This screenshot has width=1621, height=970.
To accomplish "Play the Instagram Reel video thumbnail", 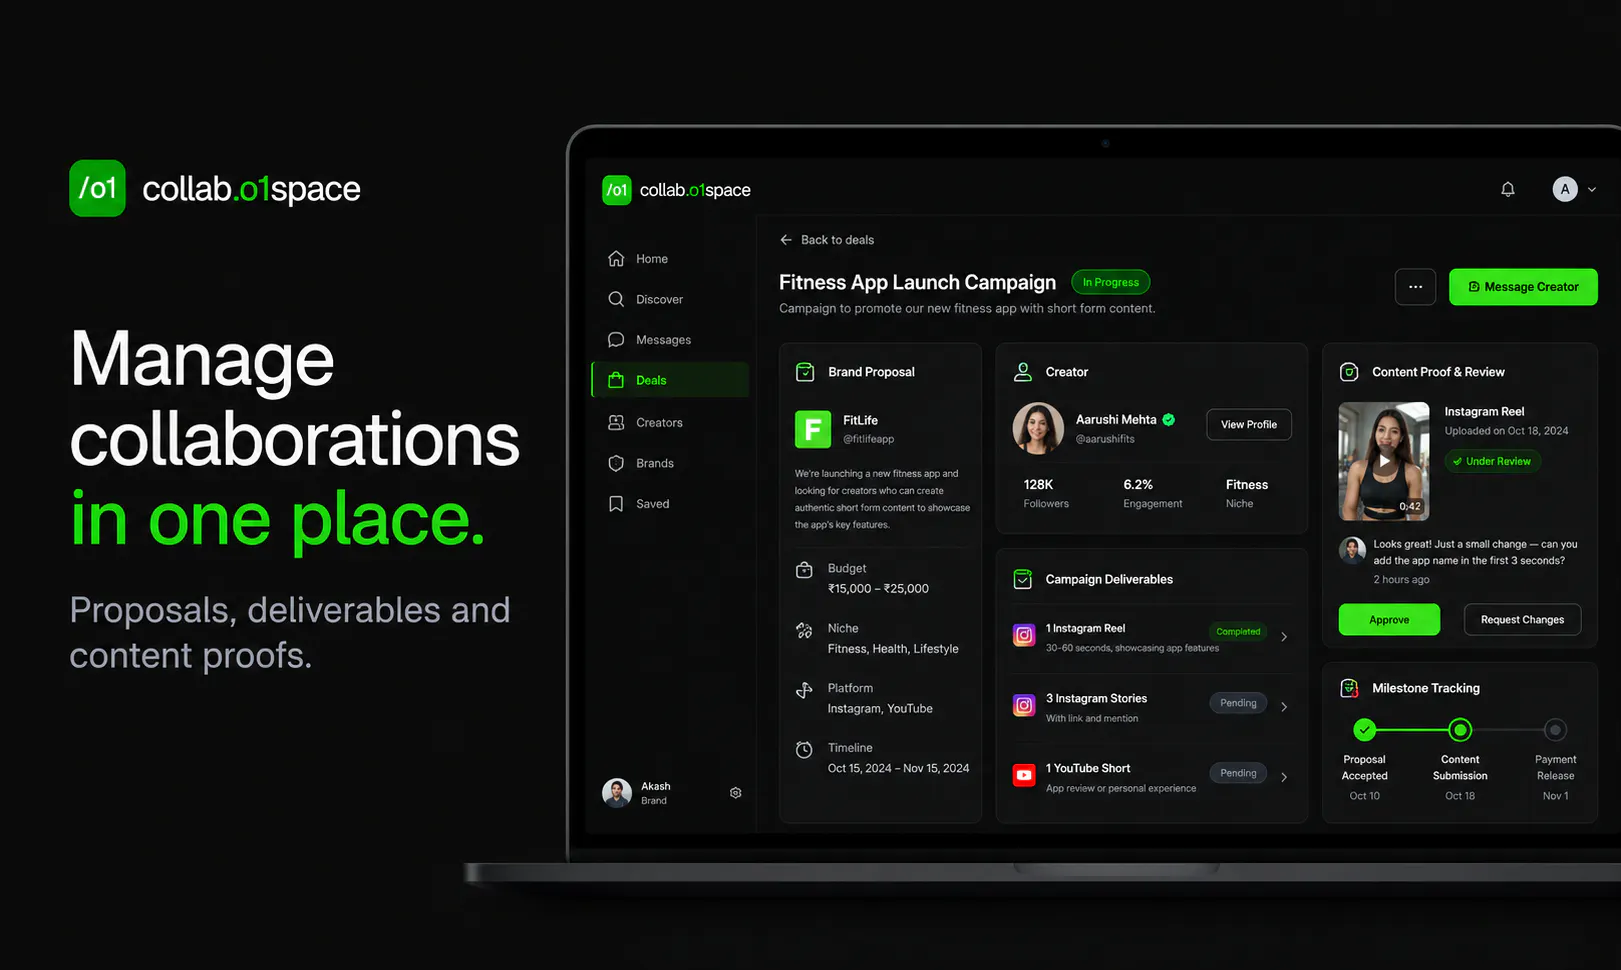I will coord(1384,461).
